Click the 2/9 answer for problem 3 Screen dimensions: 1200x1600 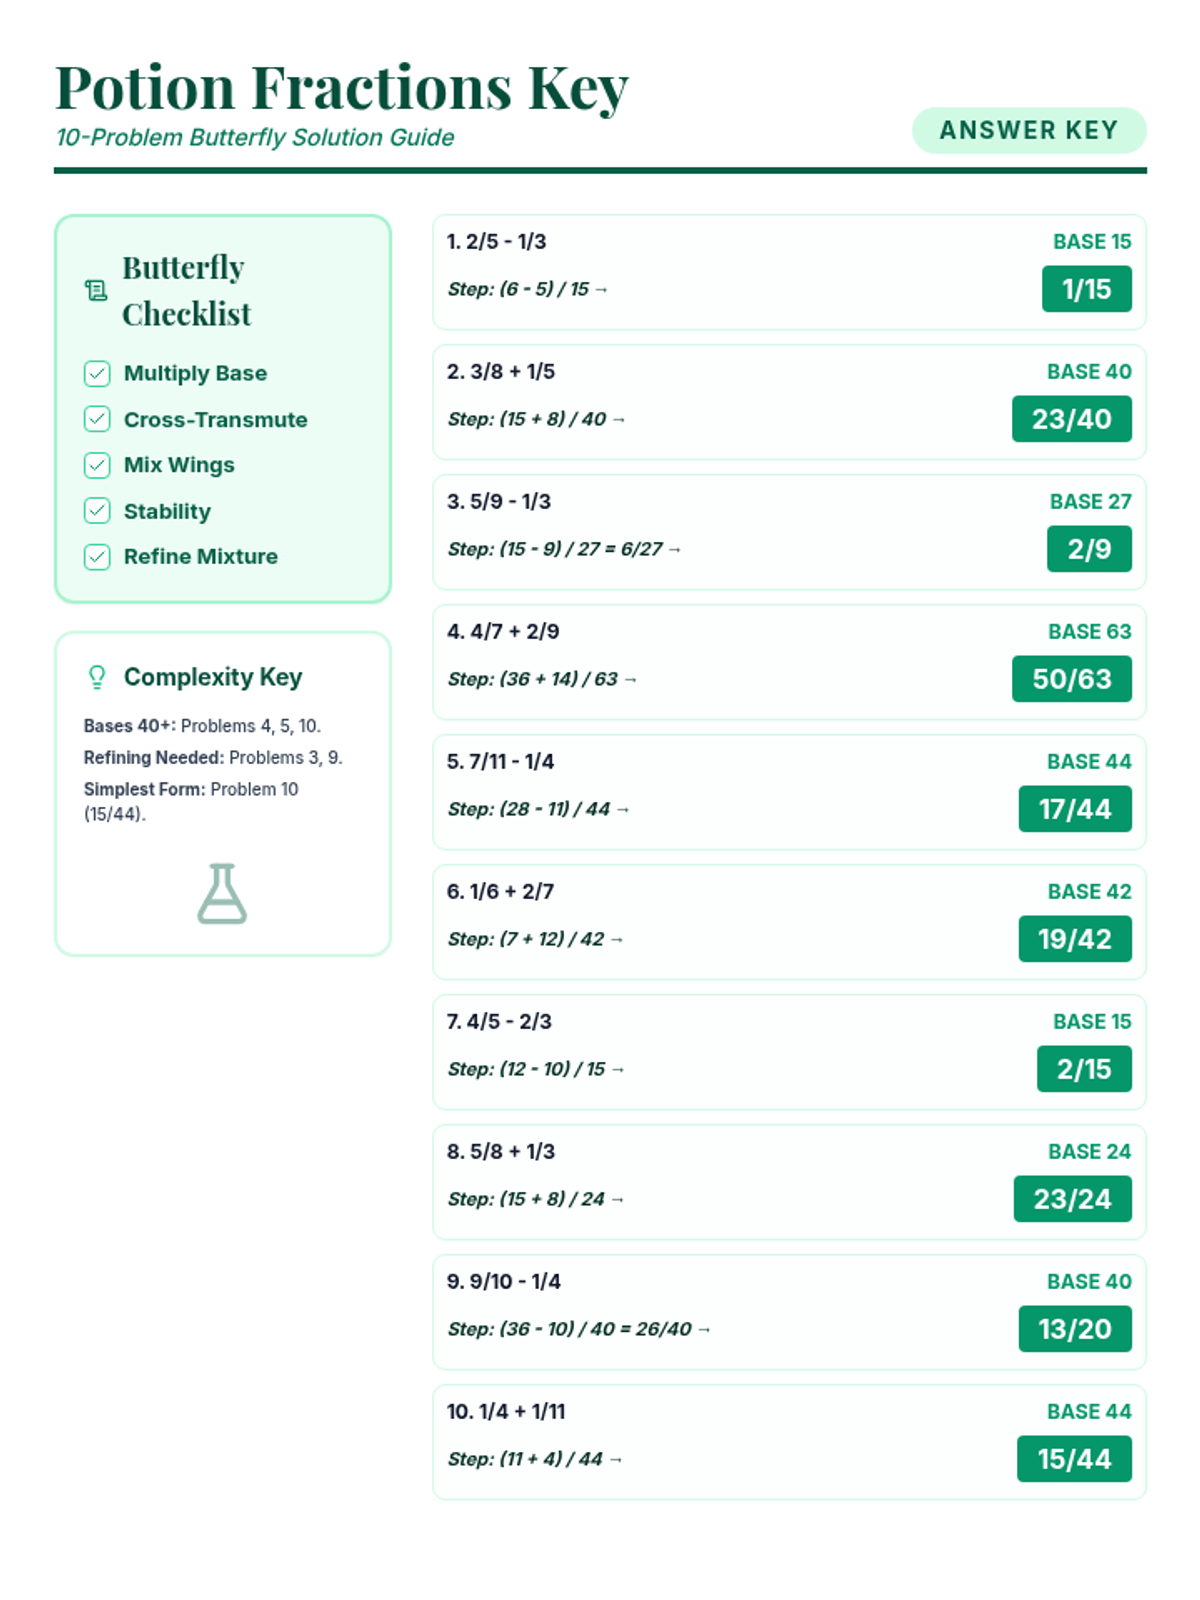pyautogui.click(x=1089, y=549)
